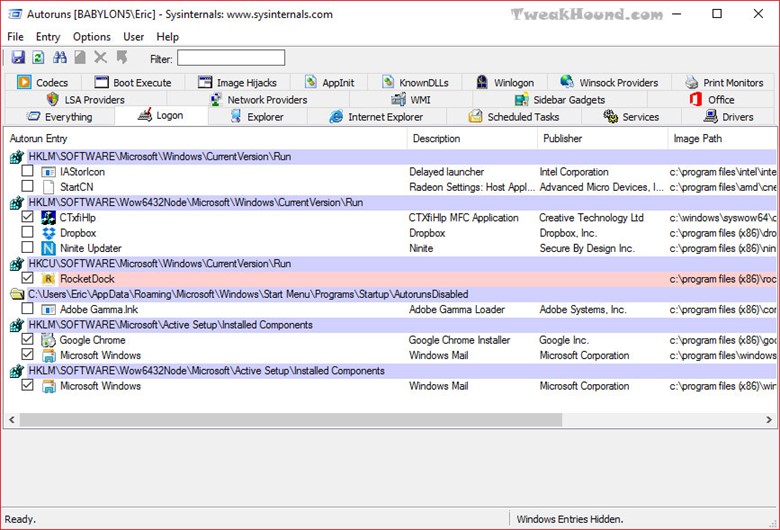Viewport: 780px width, 530px height.
Task: Open the Winlogon tab
Action: point(504,82)
